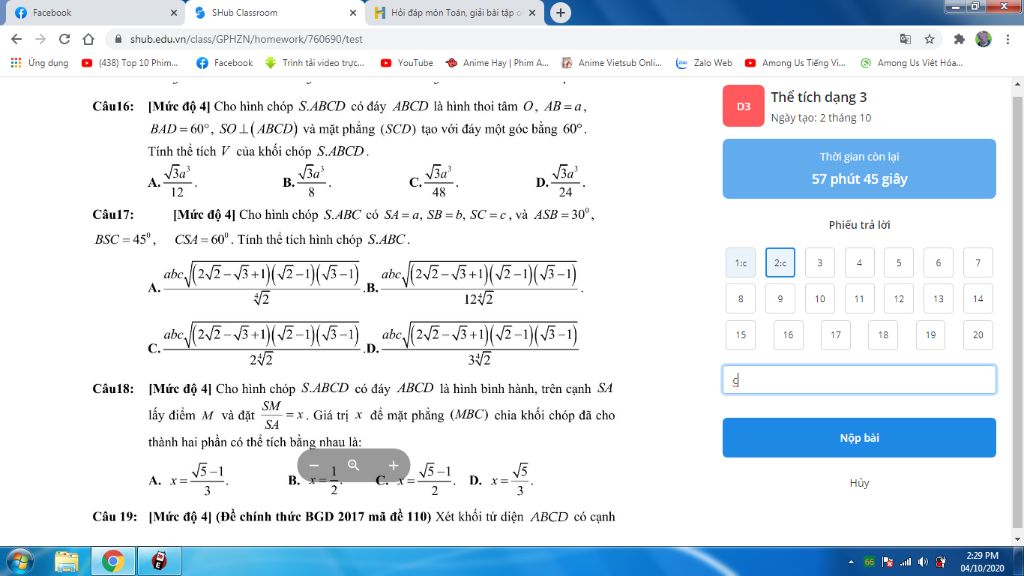Screen dimensions: 1024x576
Task: Zoom in the test document with plus
Action: coord(393,465)
